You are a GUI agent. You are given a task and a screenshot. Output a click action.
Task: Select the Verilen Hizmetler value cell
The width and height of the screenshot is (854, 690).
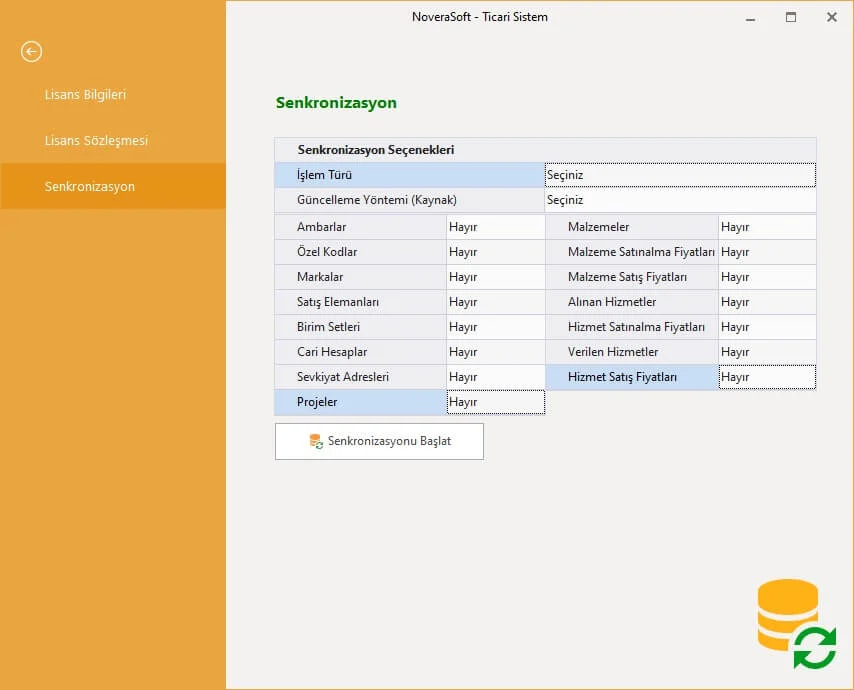pyautogui.click(x=766, y=352)
